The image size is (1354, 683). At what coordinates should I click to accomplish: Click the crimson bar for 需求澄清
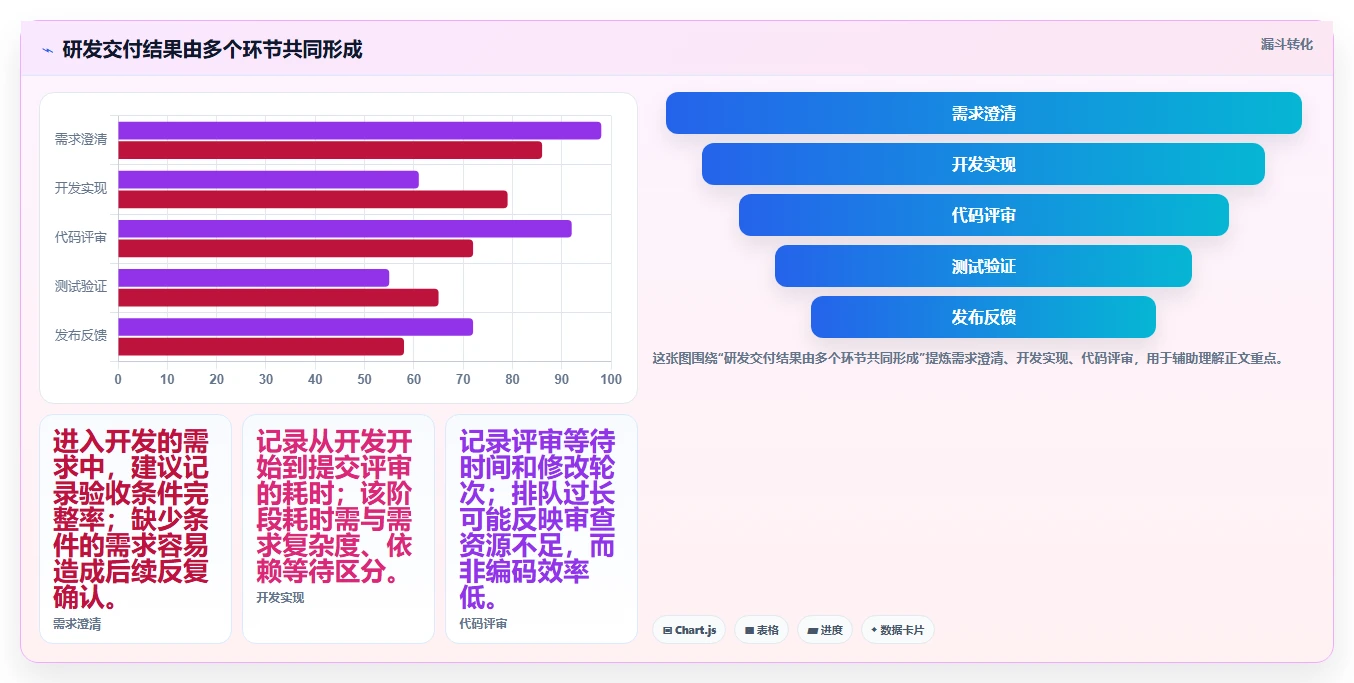[330, 150]
